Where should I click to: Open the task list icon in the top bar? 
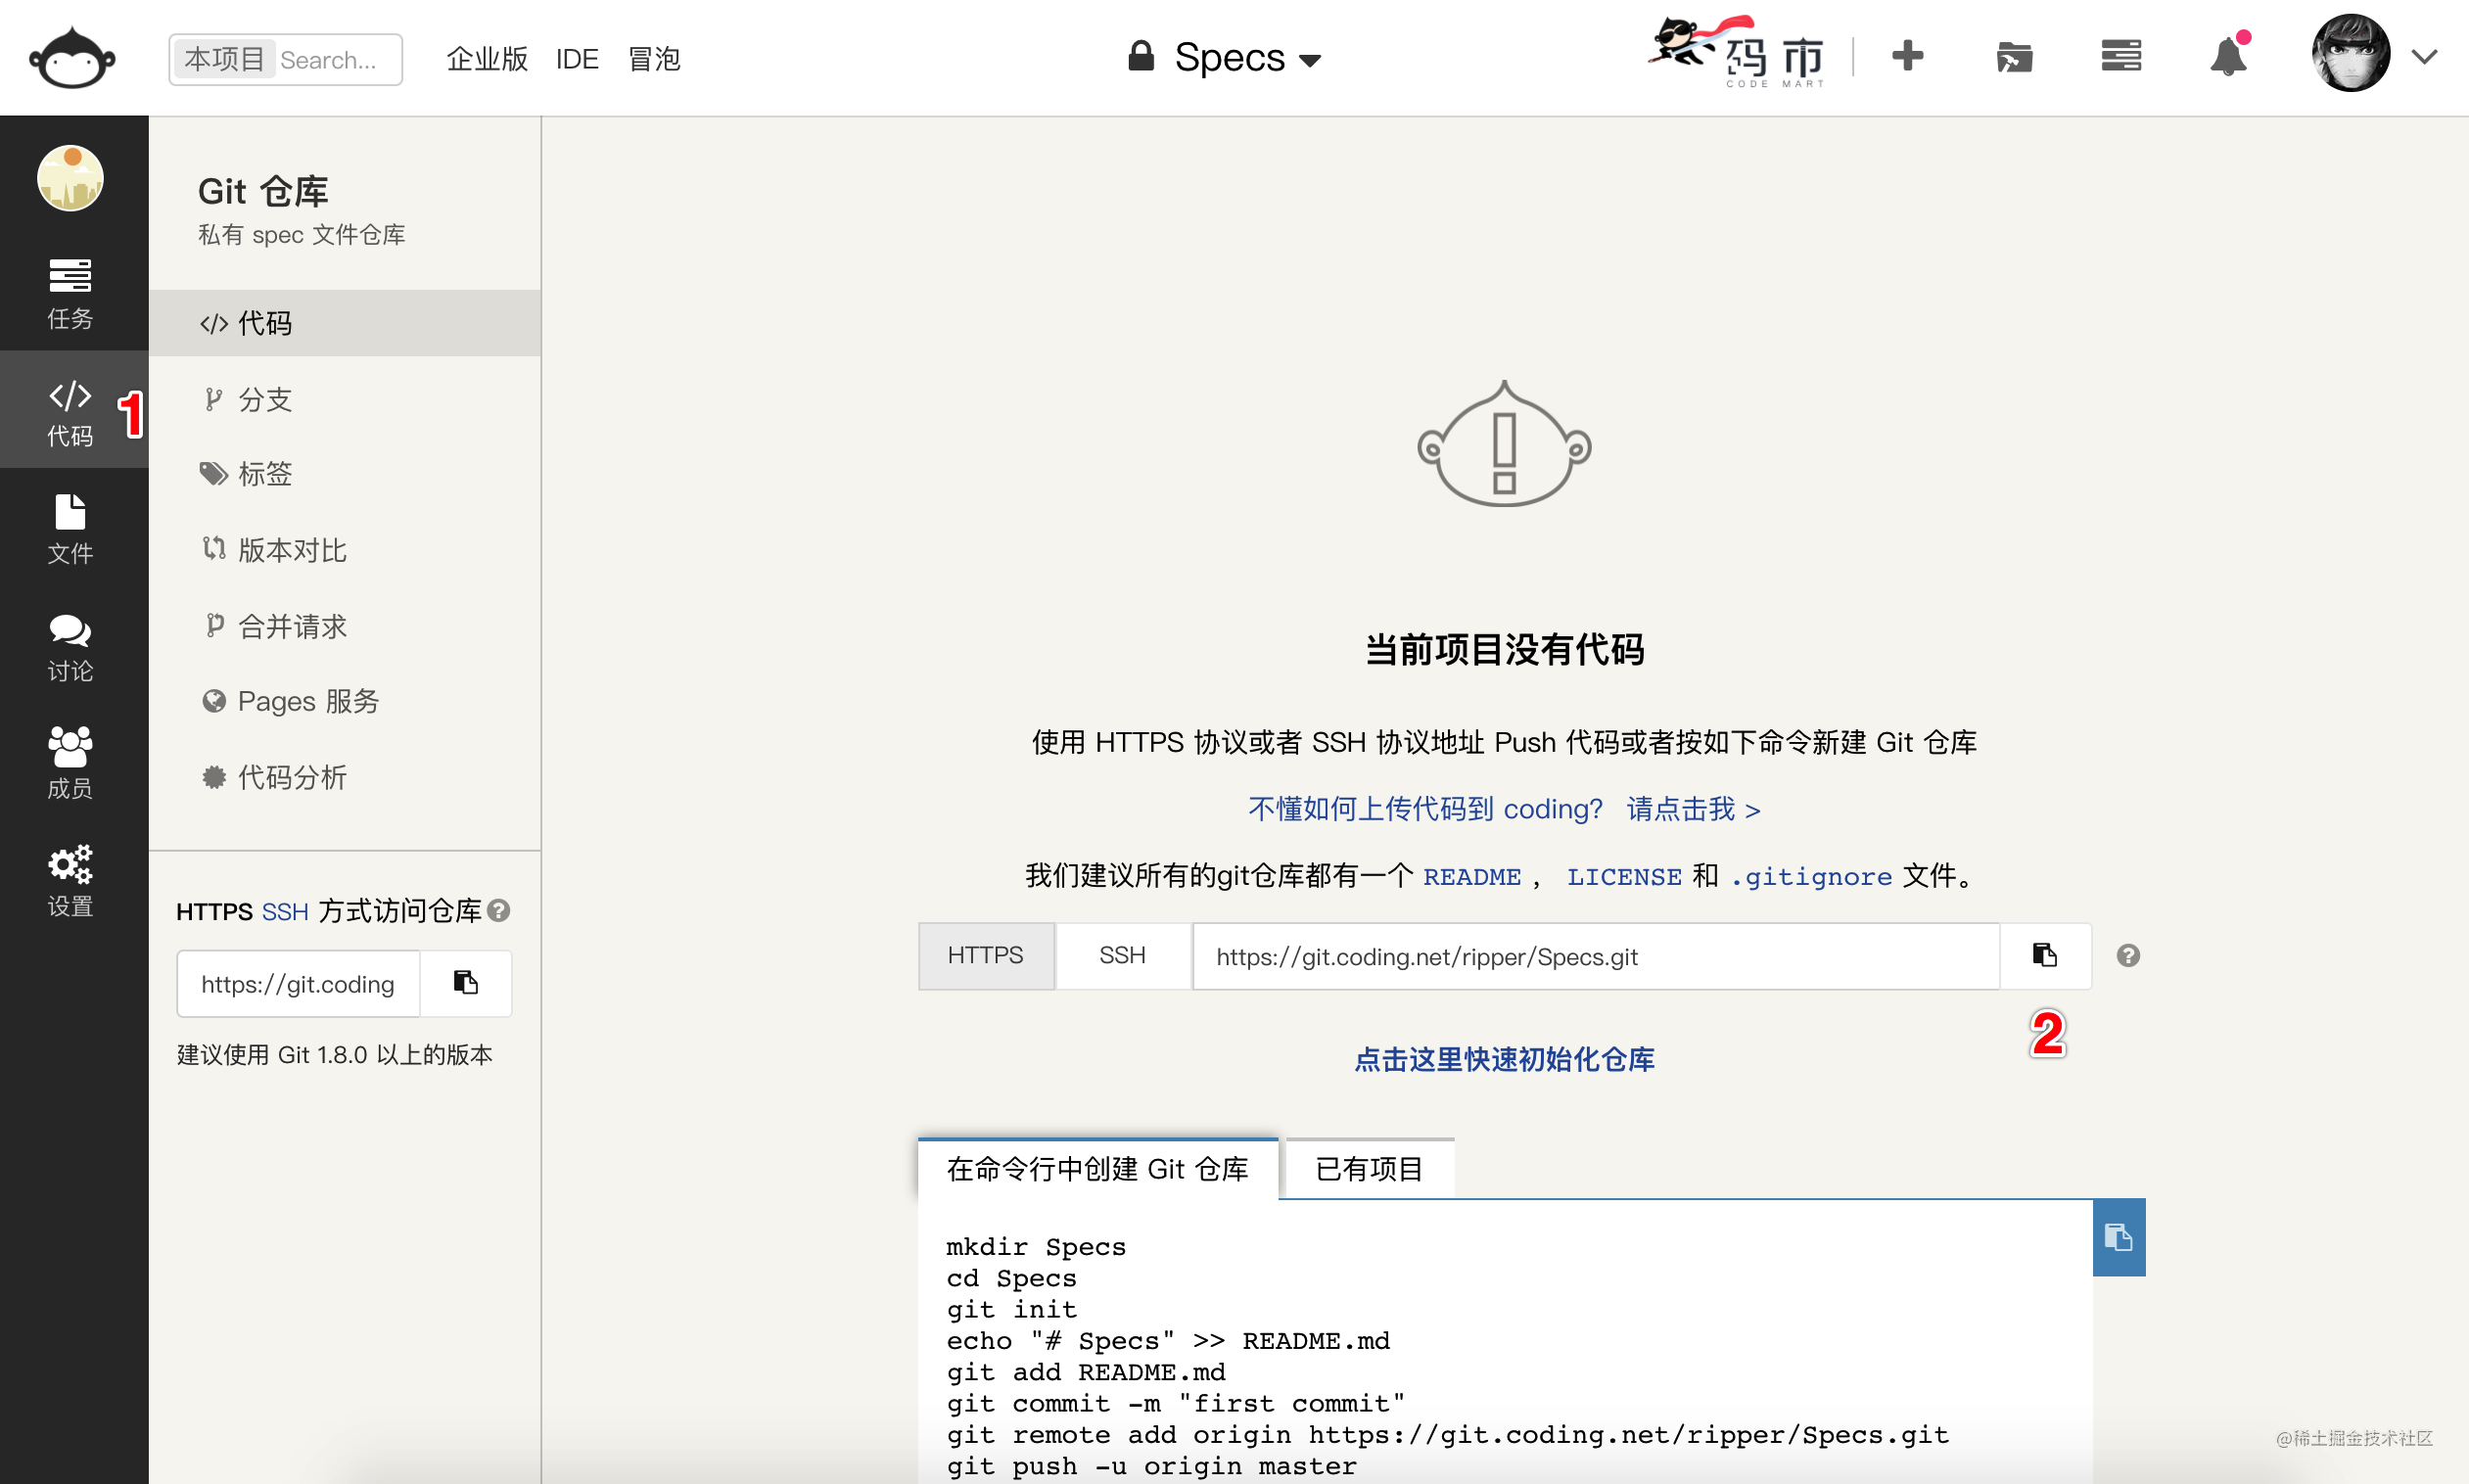click(2121, 56)
